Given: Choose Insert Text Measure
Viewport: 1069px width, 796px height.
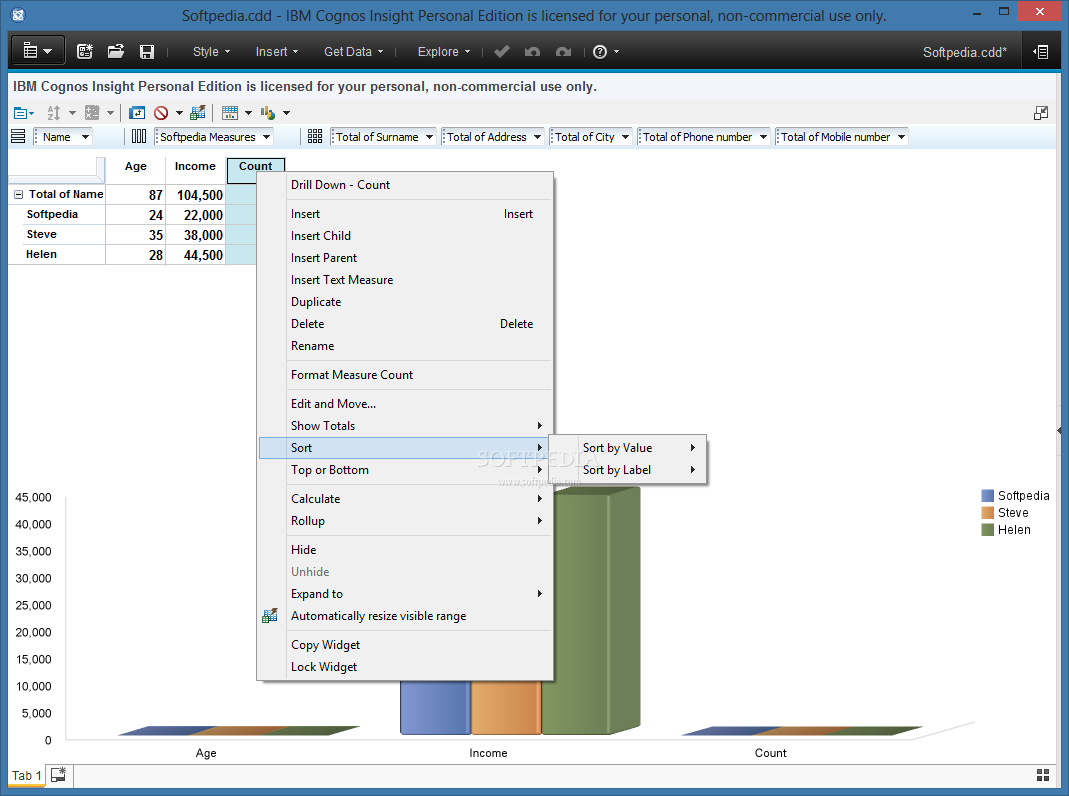Looking at the screenshot, I should pos(406,280).
